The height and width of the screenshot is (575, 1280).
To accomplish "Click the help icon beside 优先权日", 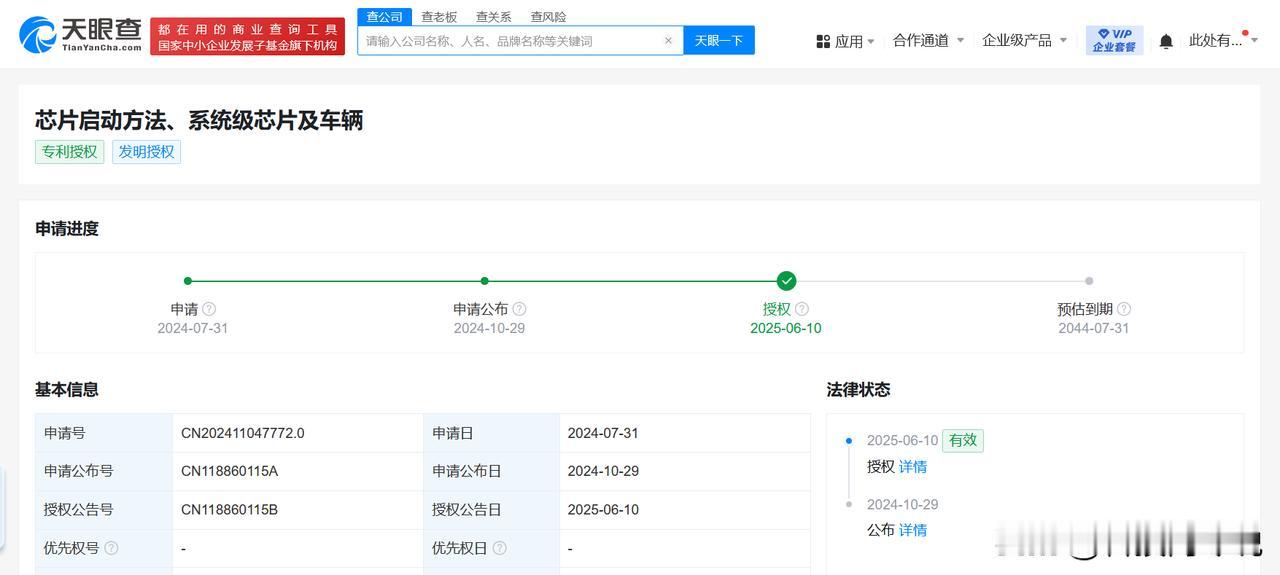I will [499, 548].
